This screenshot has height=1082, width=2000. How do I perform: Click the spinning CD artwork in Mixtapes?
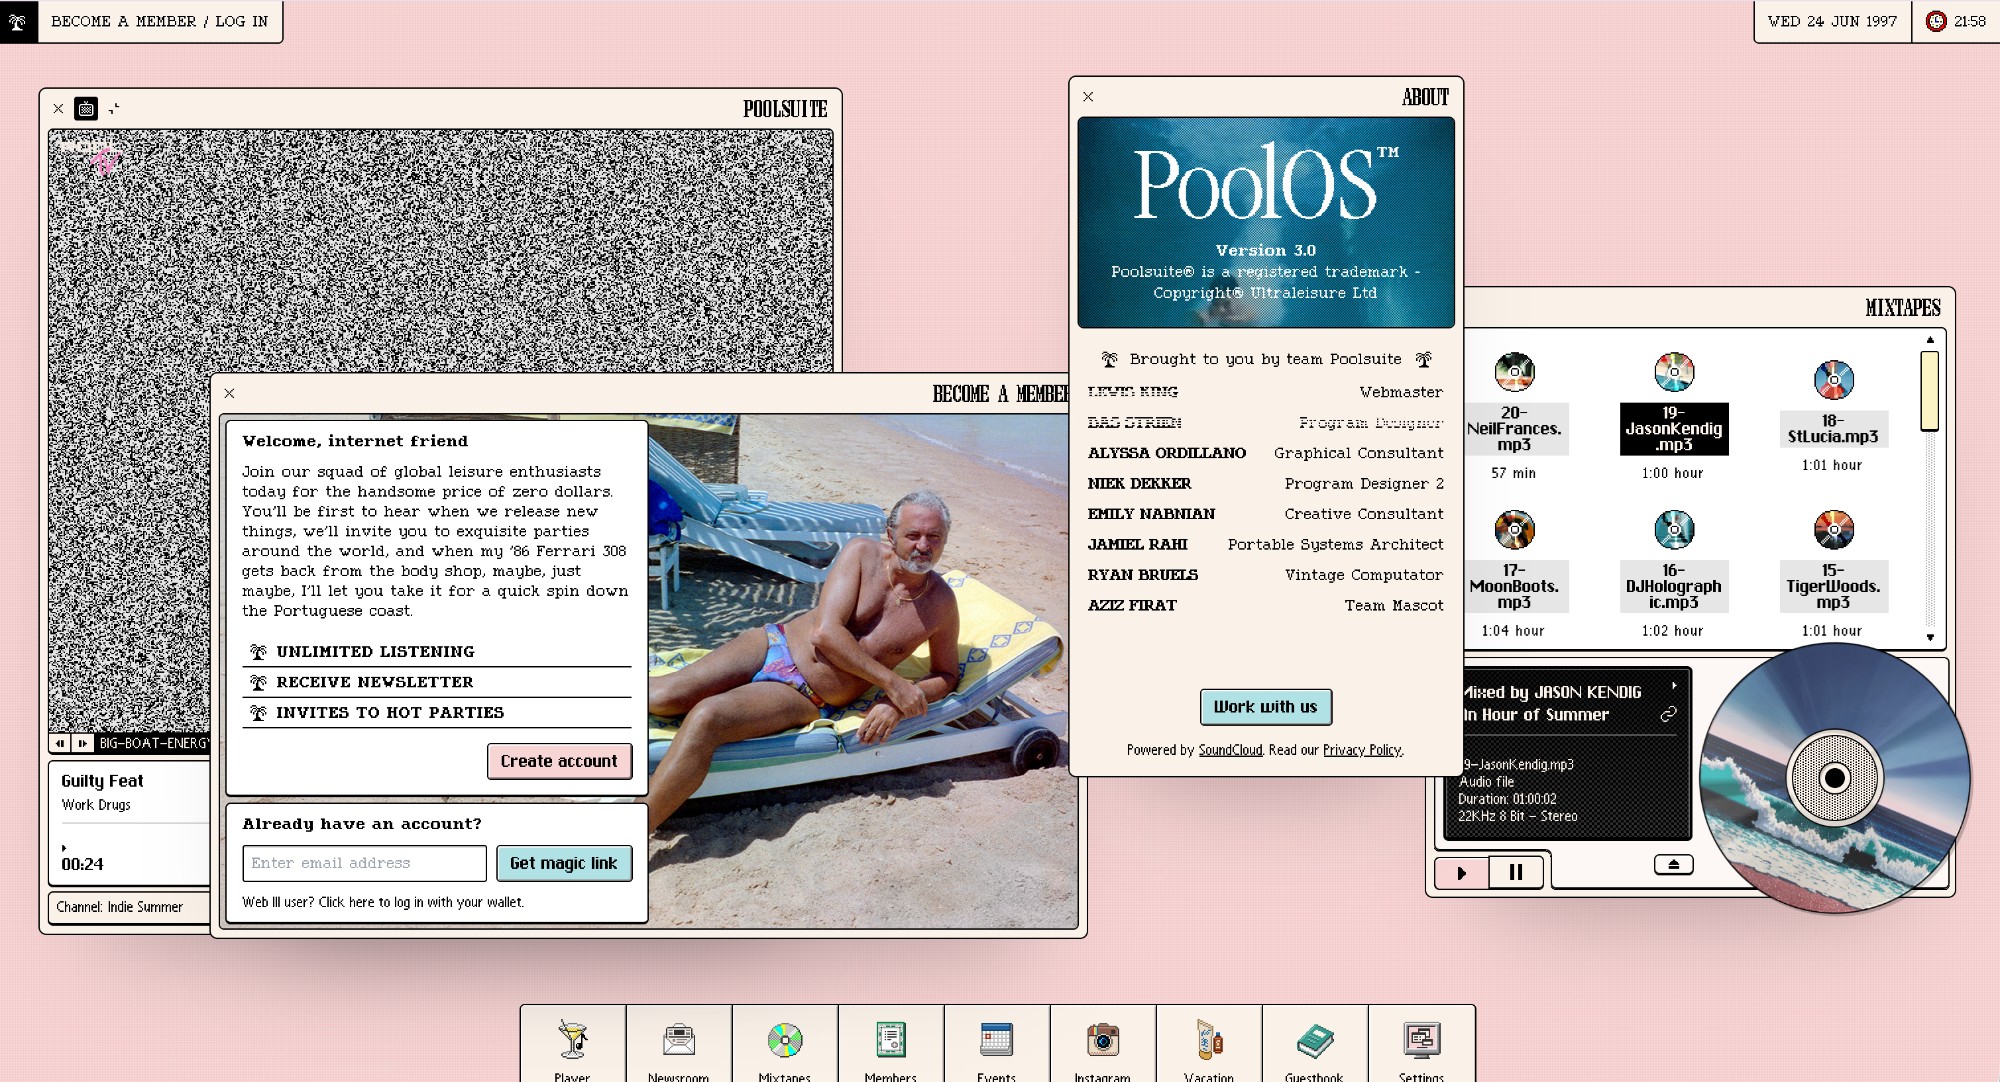(1835, 778)
